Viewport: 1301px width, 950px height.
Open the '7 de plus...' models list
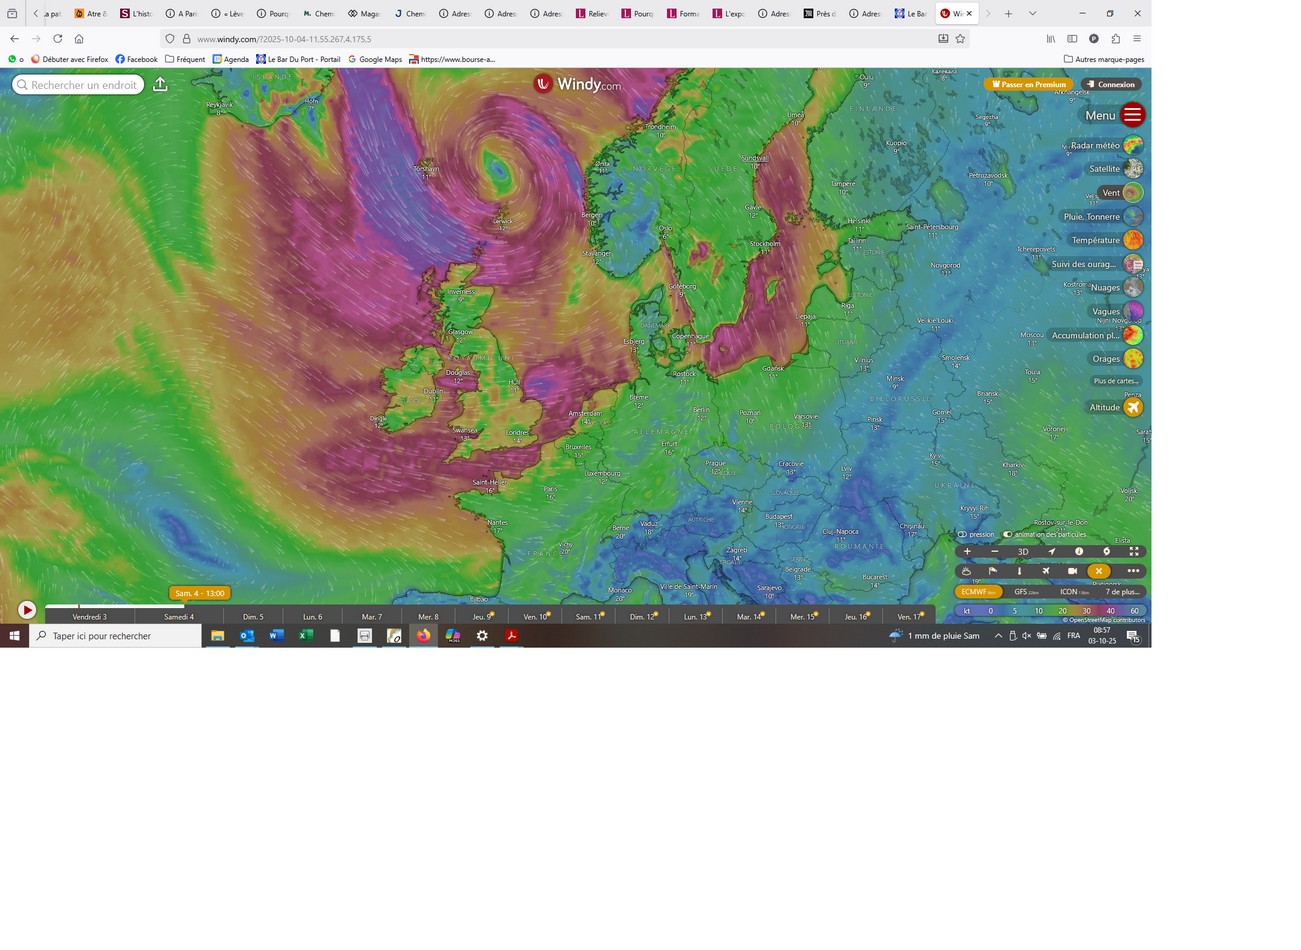coord(1123,591)
